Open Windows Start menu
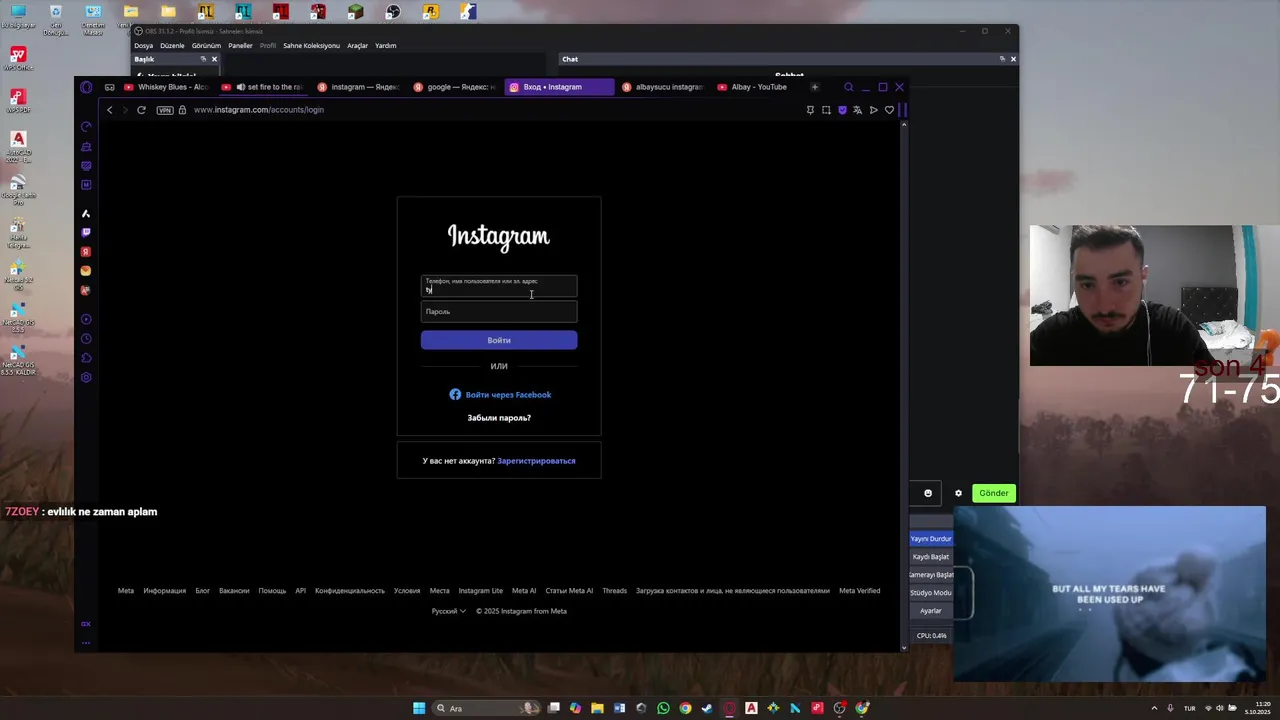 (419, 708)
